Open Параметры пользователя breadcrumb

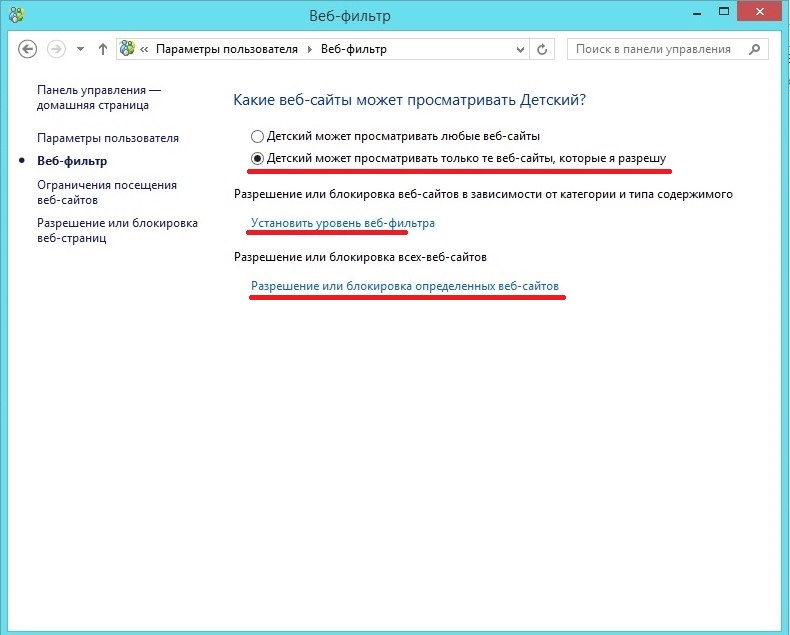(x=227, y=49)
